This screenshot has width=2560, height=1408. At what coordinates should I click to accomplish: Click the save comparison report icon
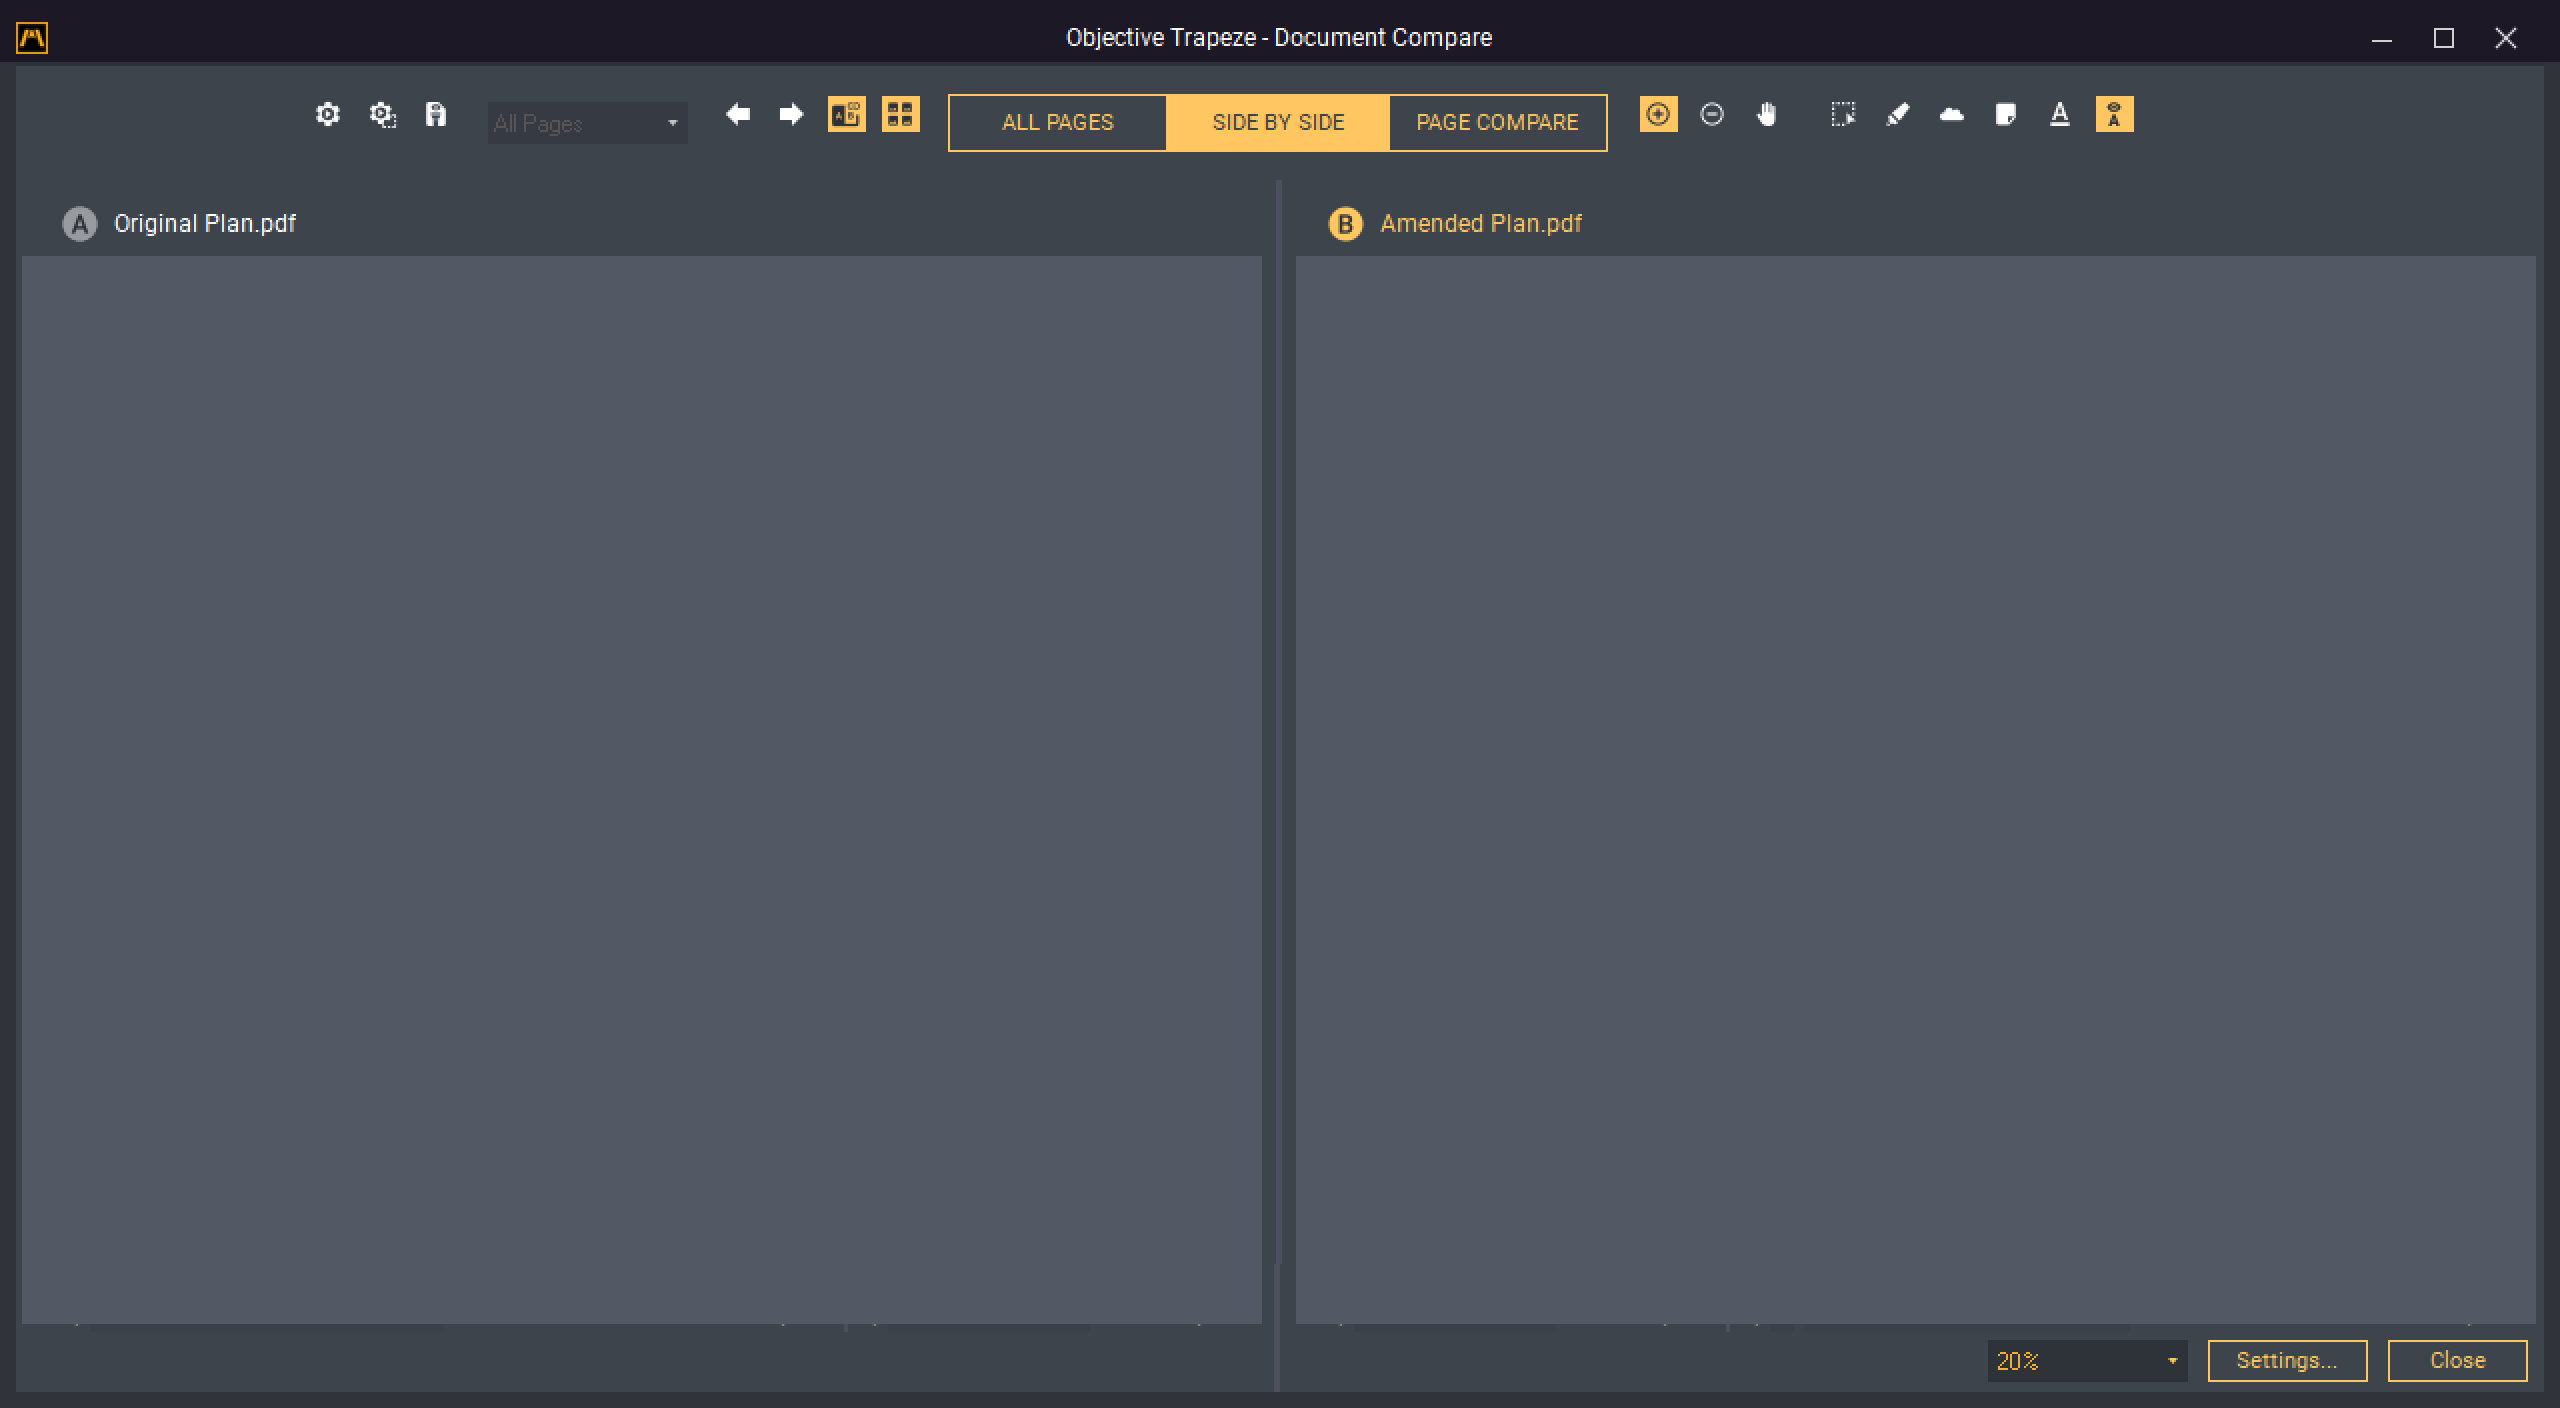tap(436, 115)
